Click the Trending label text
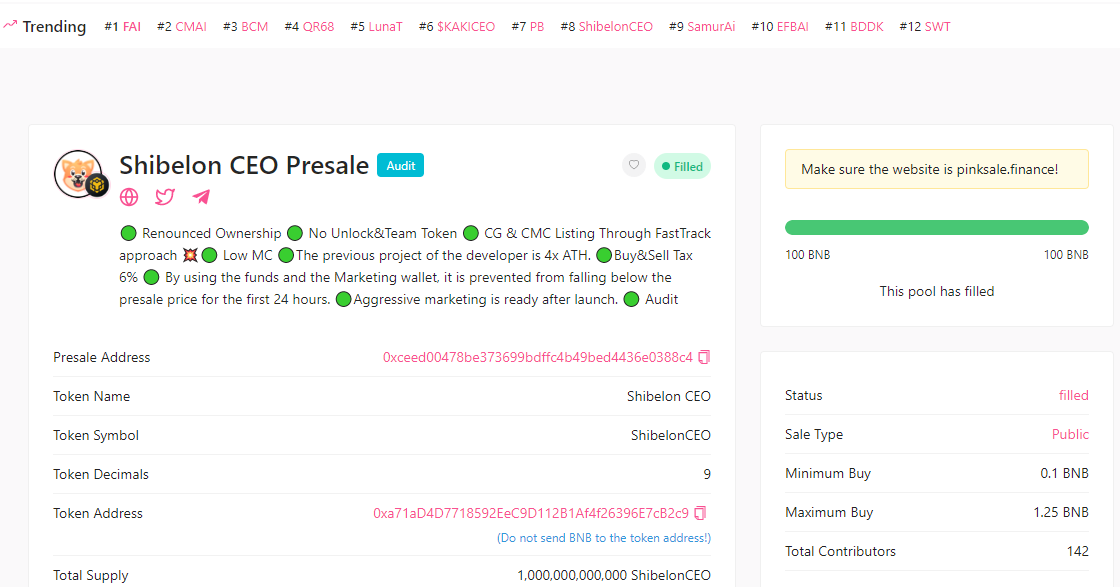 coord(54,26)
